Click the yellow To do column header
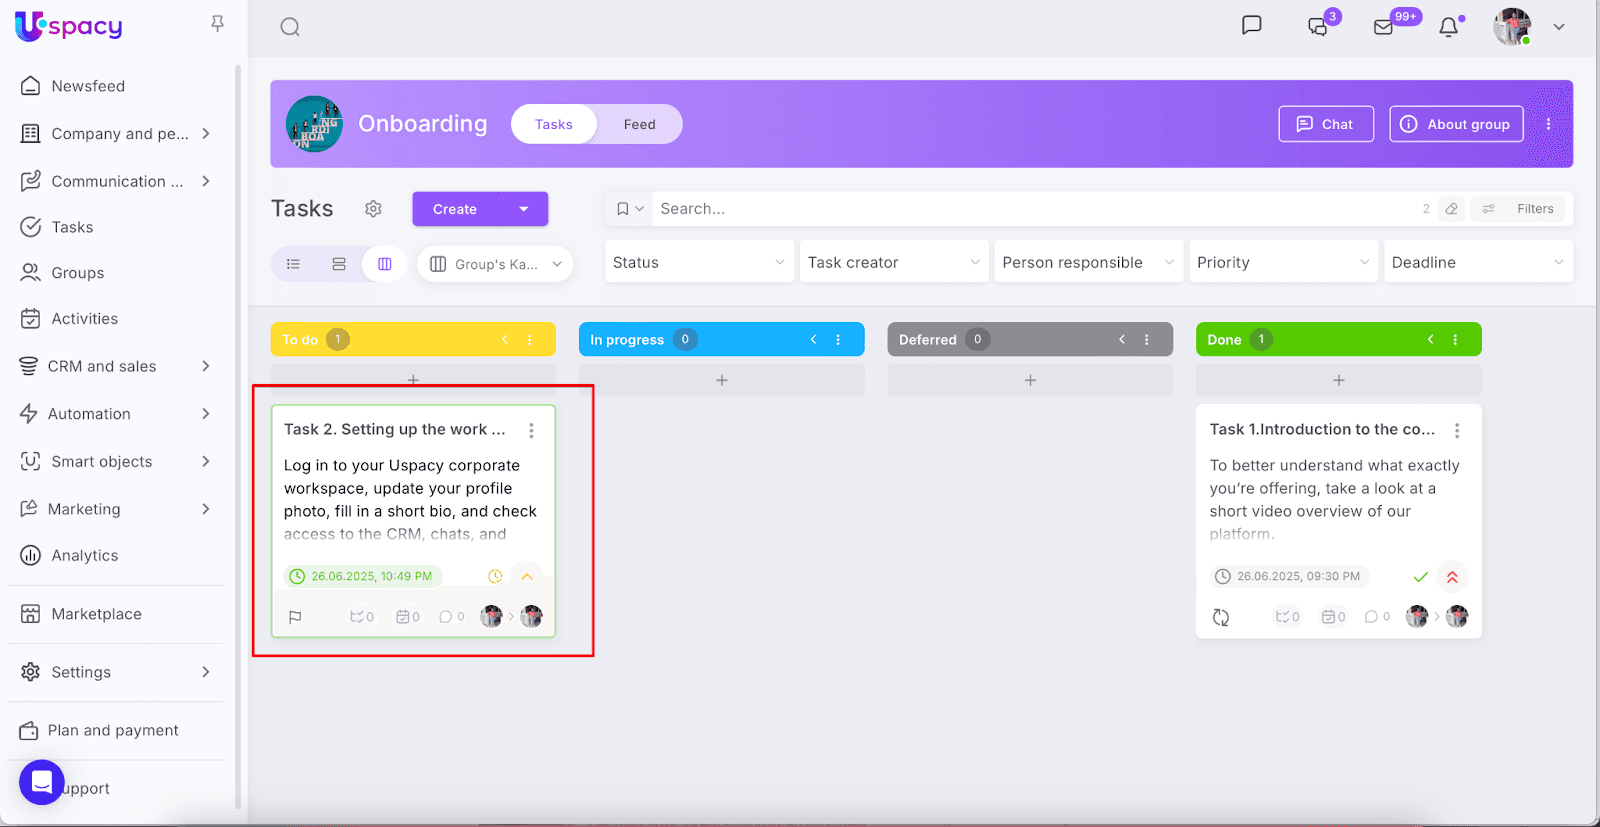 400,340
